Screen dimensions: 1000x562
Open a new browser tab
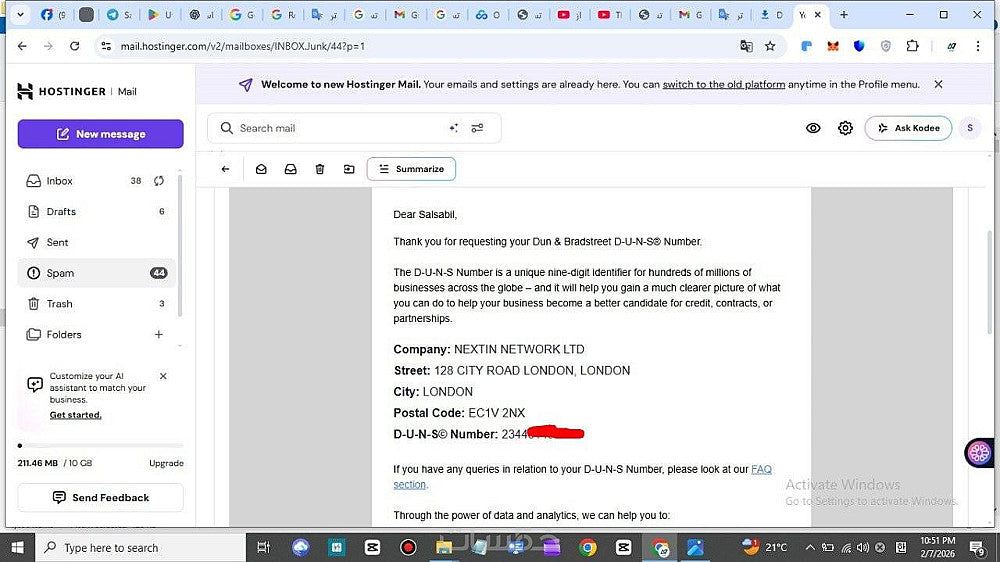(x=844, y=15)
